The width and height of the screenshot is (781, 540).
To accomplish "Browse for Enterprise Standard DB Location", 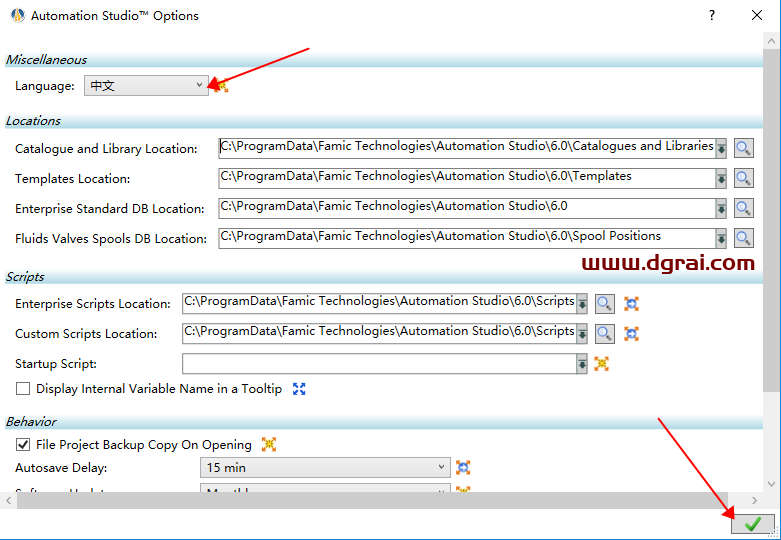I will click(x=743, y=208).
